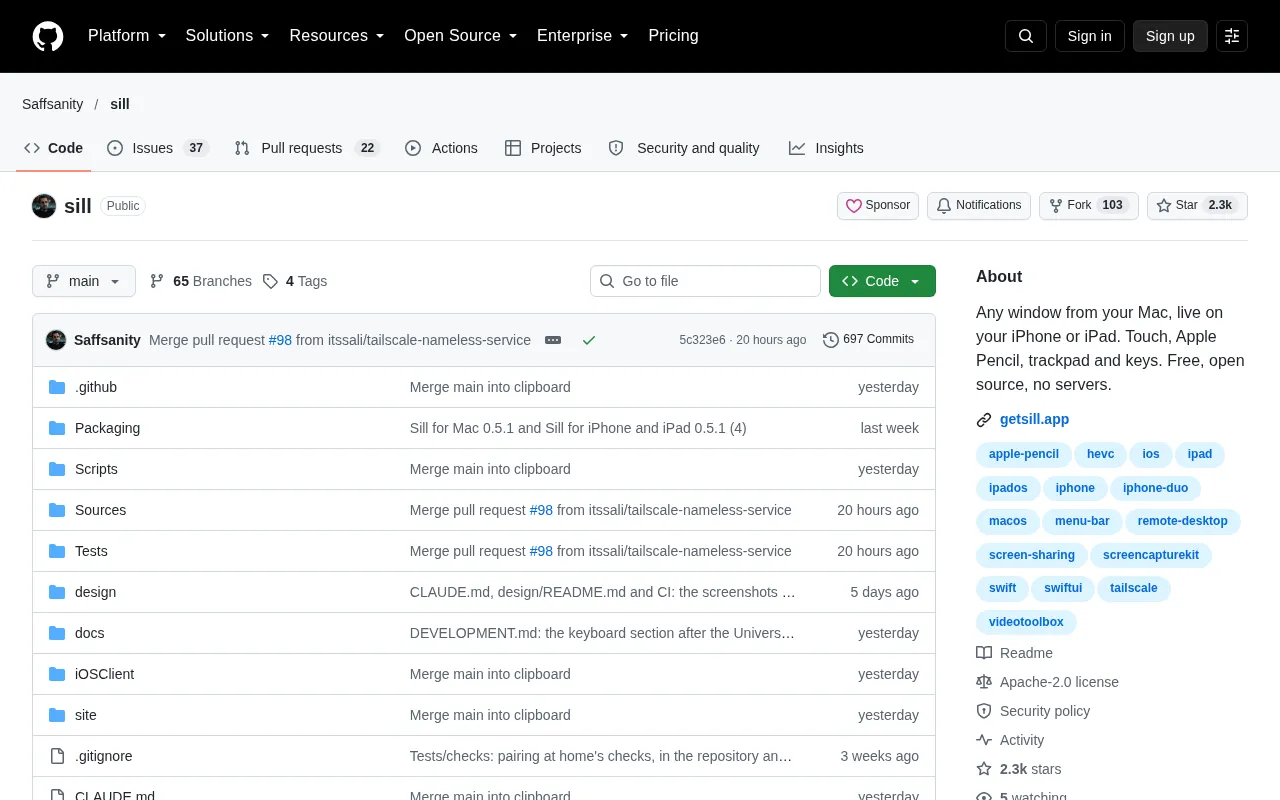Click the getsill.app link icon
The height and width of the screenshot is (800, 1280).
click(x=984, y=420)
